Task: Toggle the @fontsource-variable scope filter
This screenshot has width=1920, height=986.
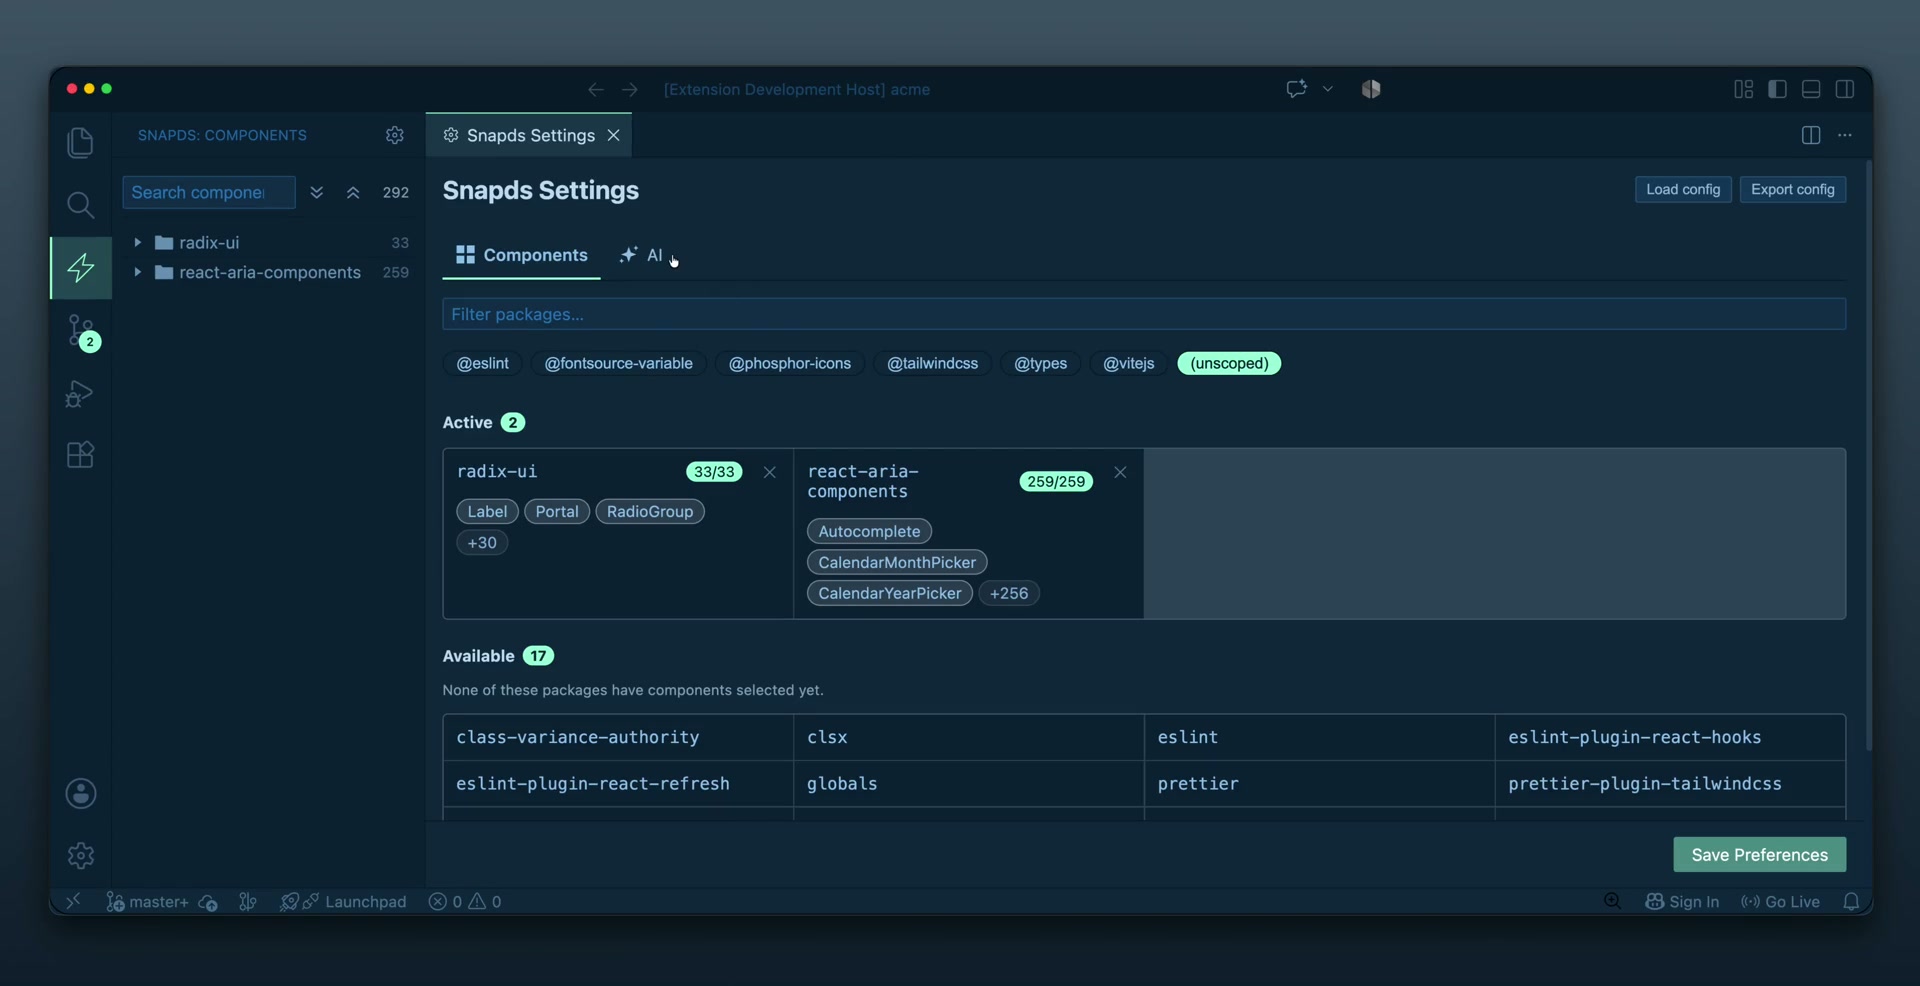Action: (x=618, y=363)
